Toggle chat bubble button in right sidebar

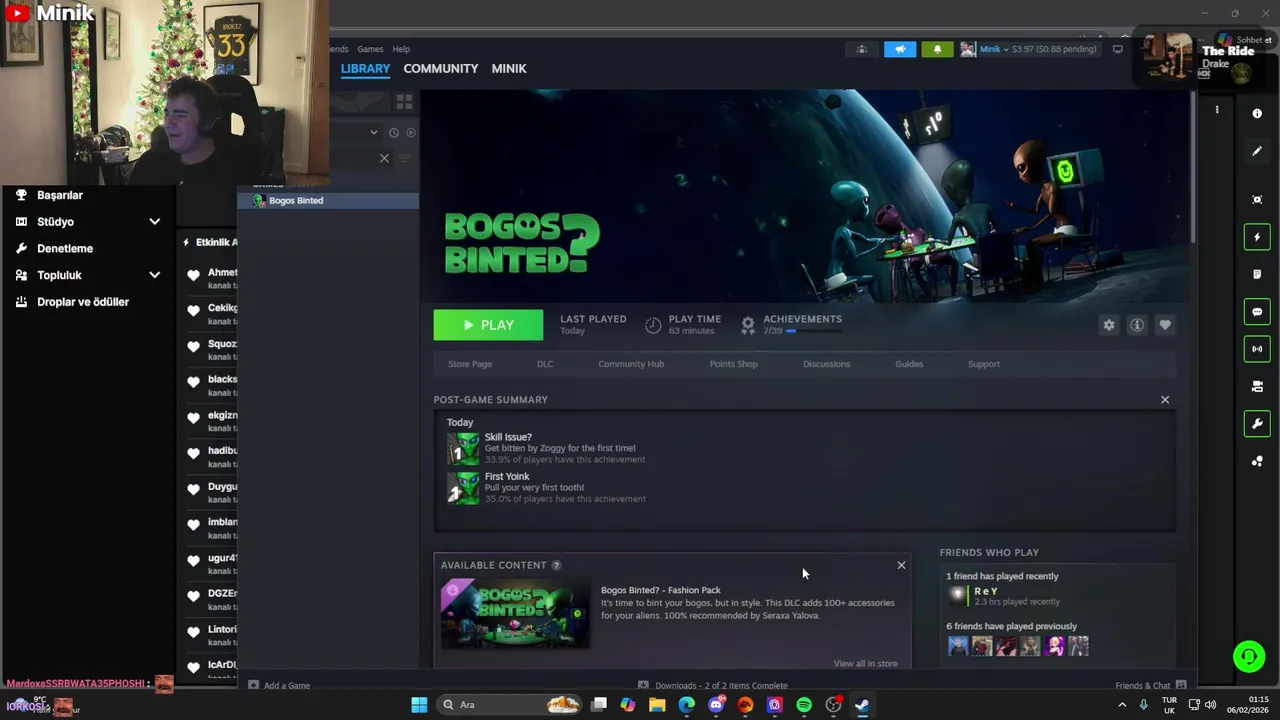click(1257, 312)
